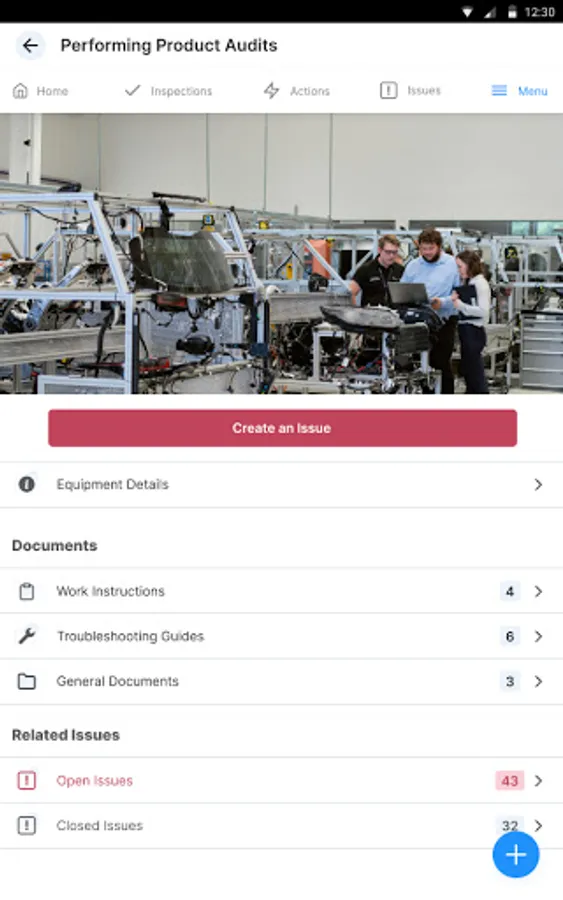Screen dimensions: 563x900
Task: Tap the factory audit header photo
Action: 281,254
